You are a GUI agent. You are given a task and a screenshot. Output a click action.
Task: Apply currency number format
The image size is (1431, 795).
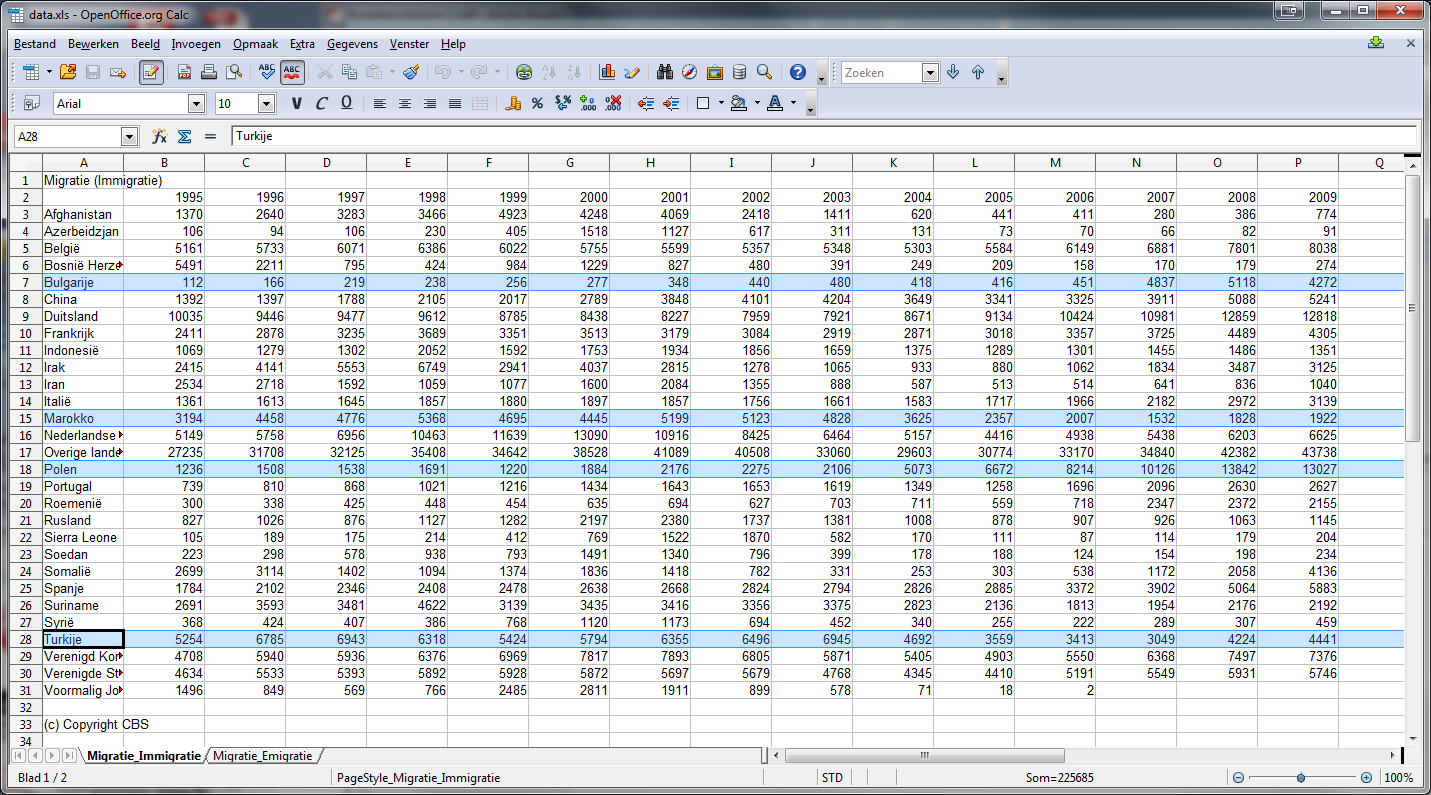(x=513, y=103)
